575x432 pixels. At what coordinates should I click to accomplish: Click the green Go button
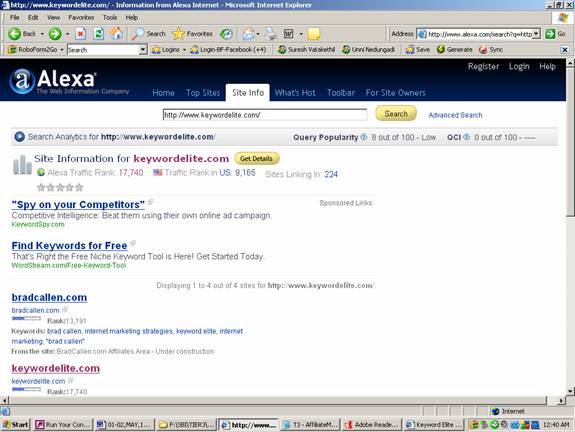tap(555, 34)
